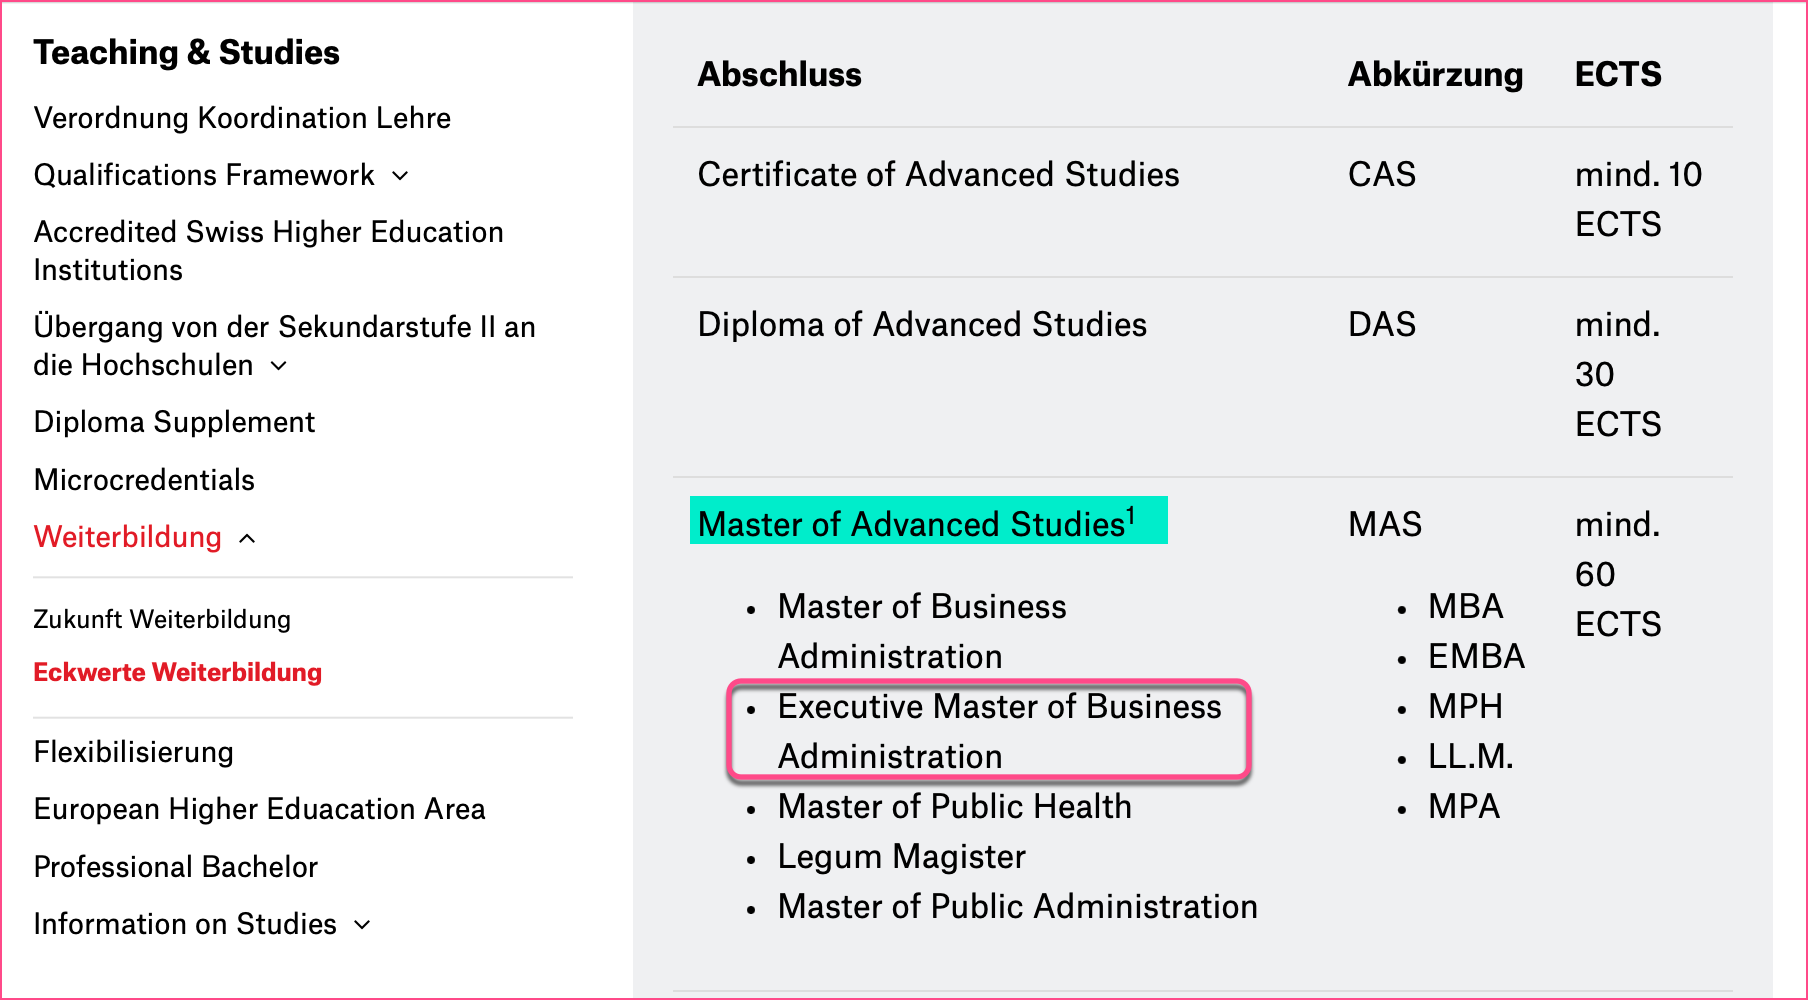
Task: Go to Professional Bachelor page
Action: click(175, 867)
